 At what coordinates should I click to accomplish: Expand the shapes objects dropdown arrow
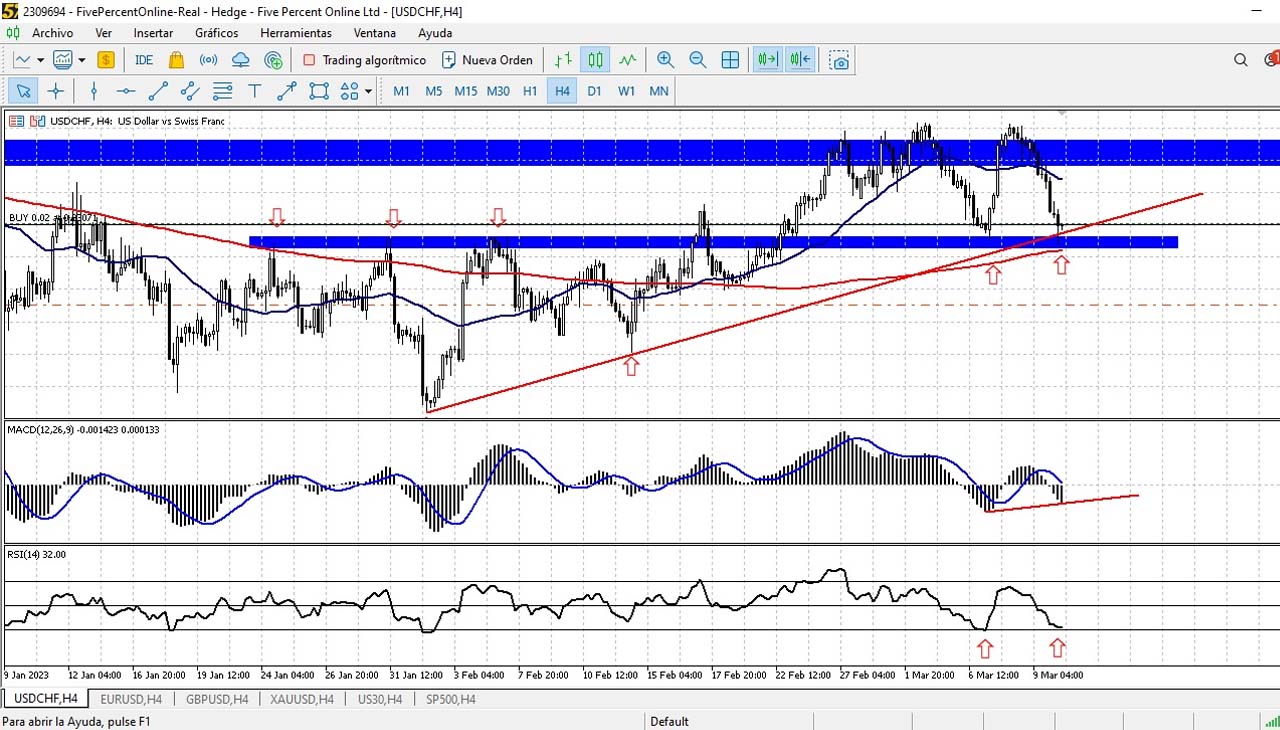pos(368,91)
